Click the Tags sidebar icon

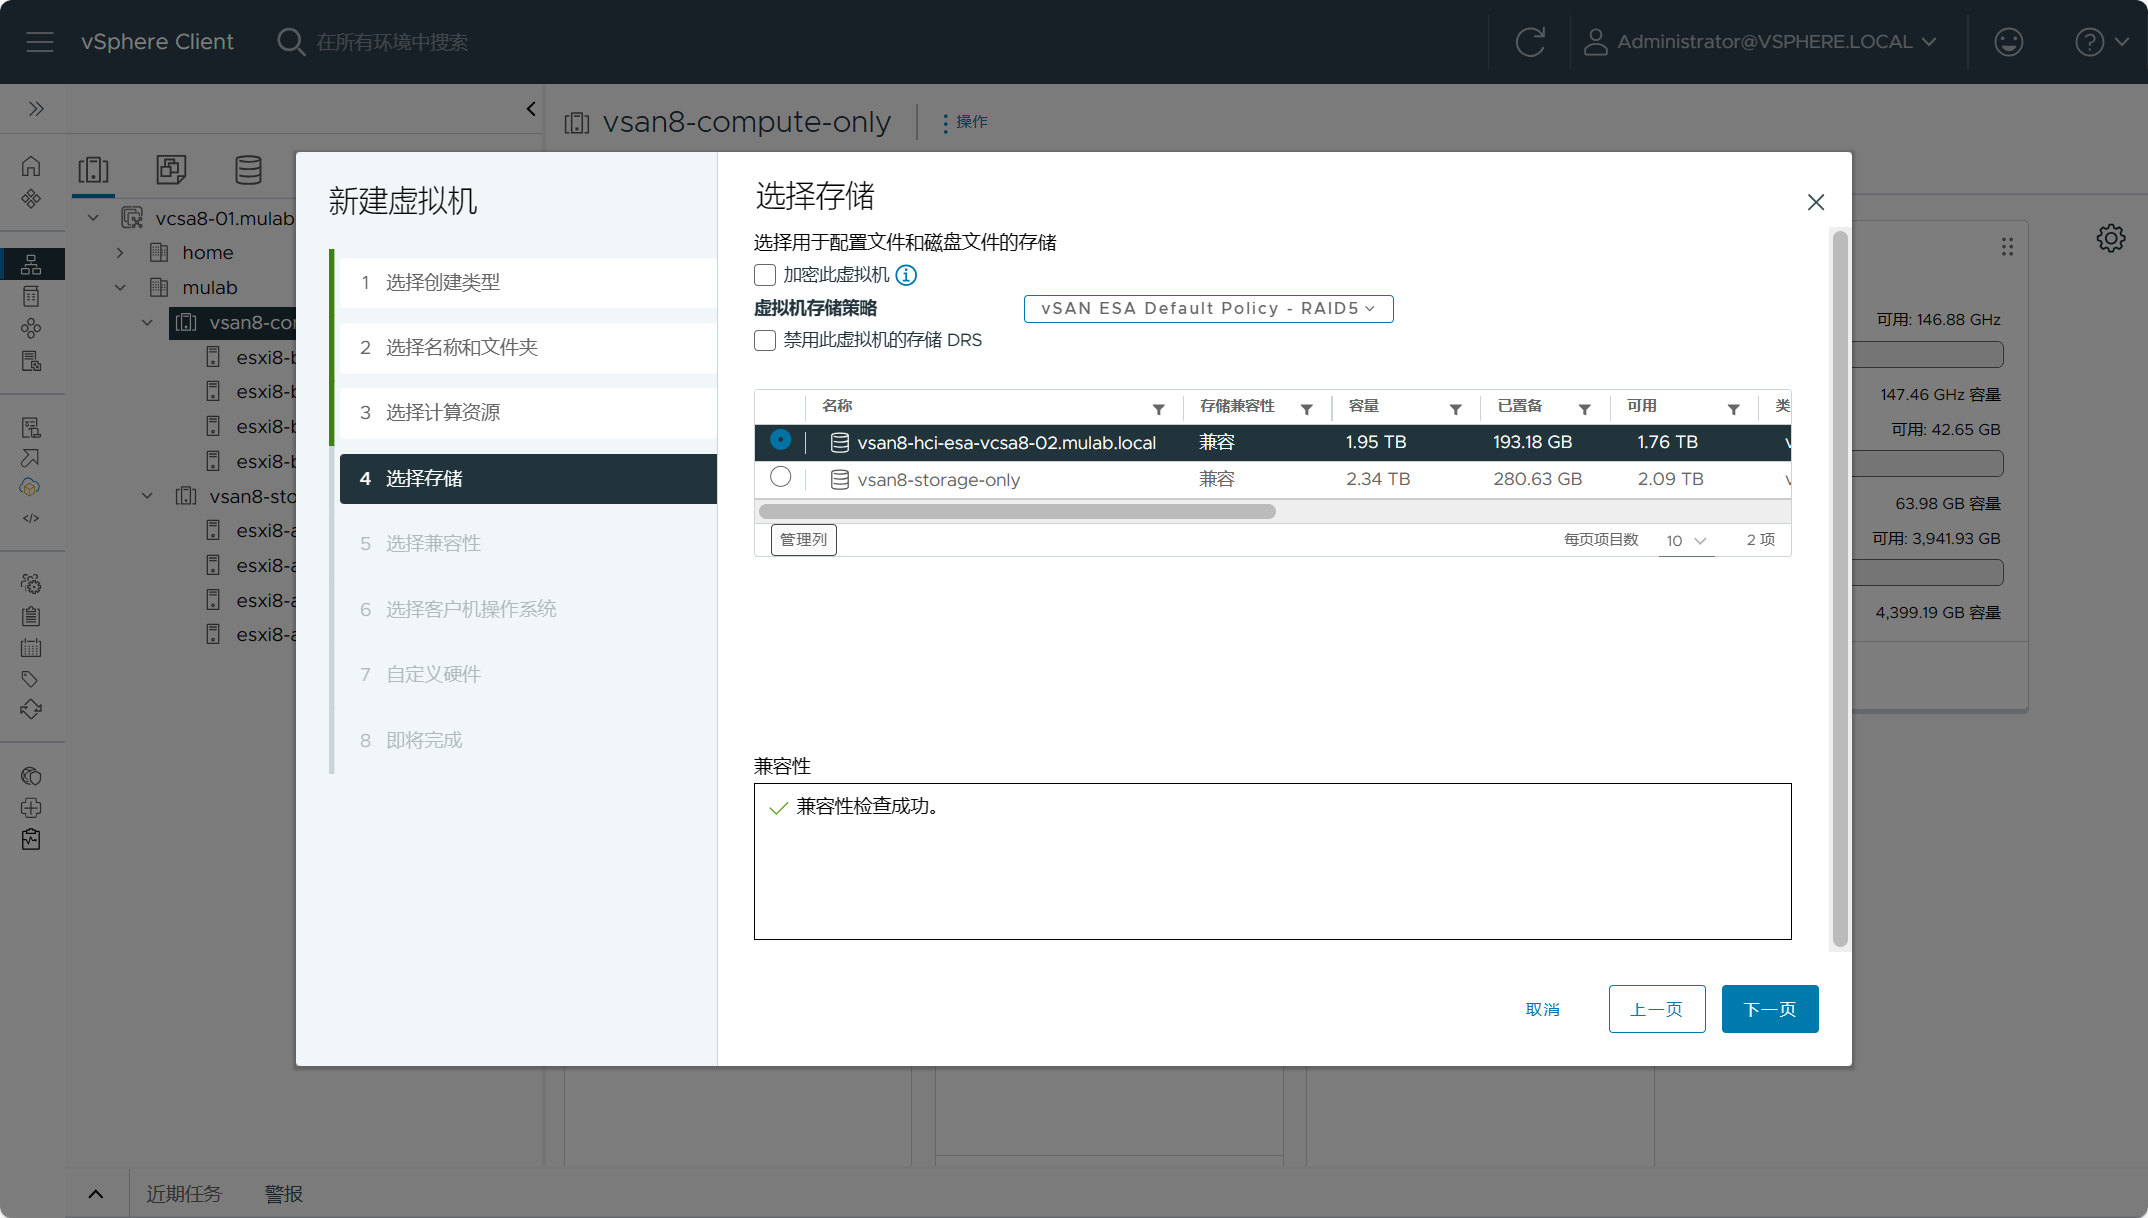point(31,679)
